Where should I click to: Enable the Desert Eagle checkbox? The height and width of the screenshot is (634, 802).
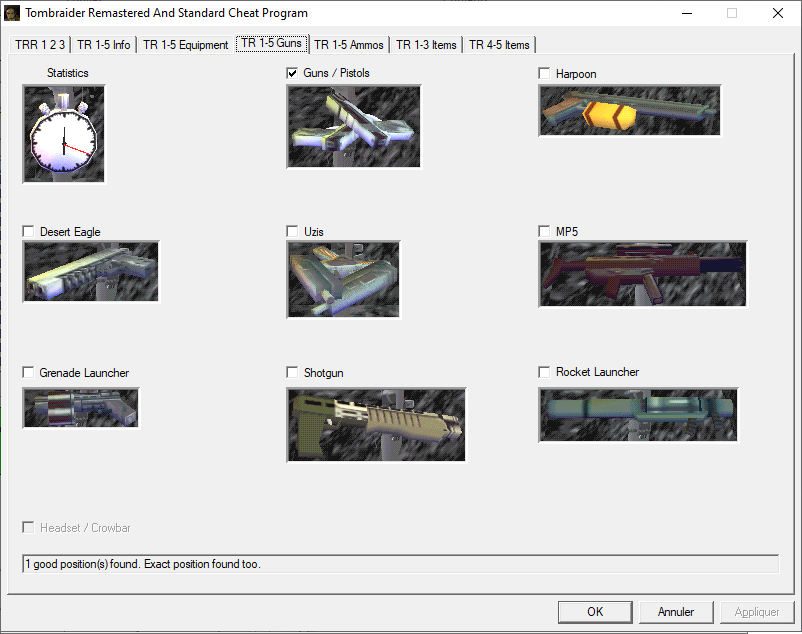pyautogui.click(x=28, y=232)
